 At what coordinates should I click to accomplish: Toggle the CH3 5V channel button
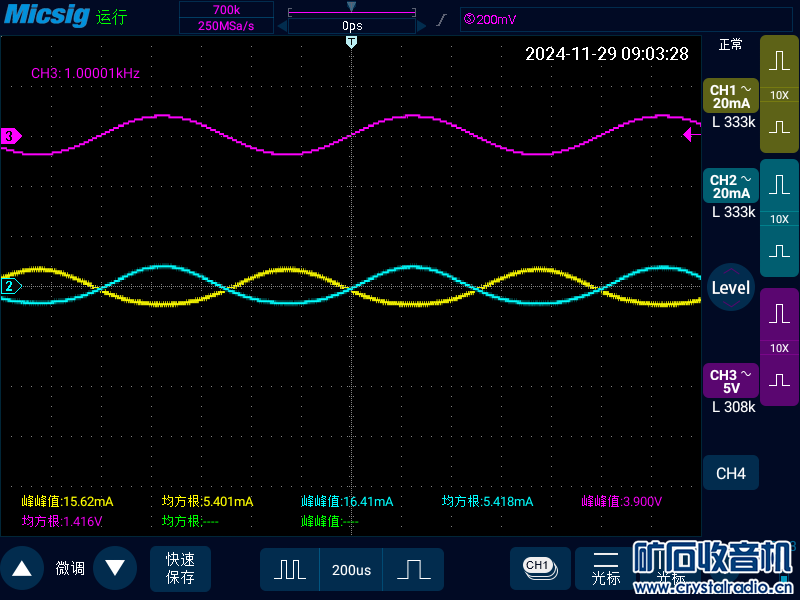pyautogui.click(x=731, y=381)
